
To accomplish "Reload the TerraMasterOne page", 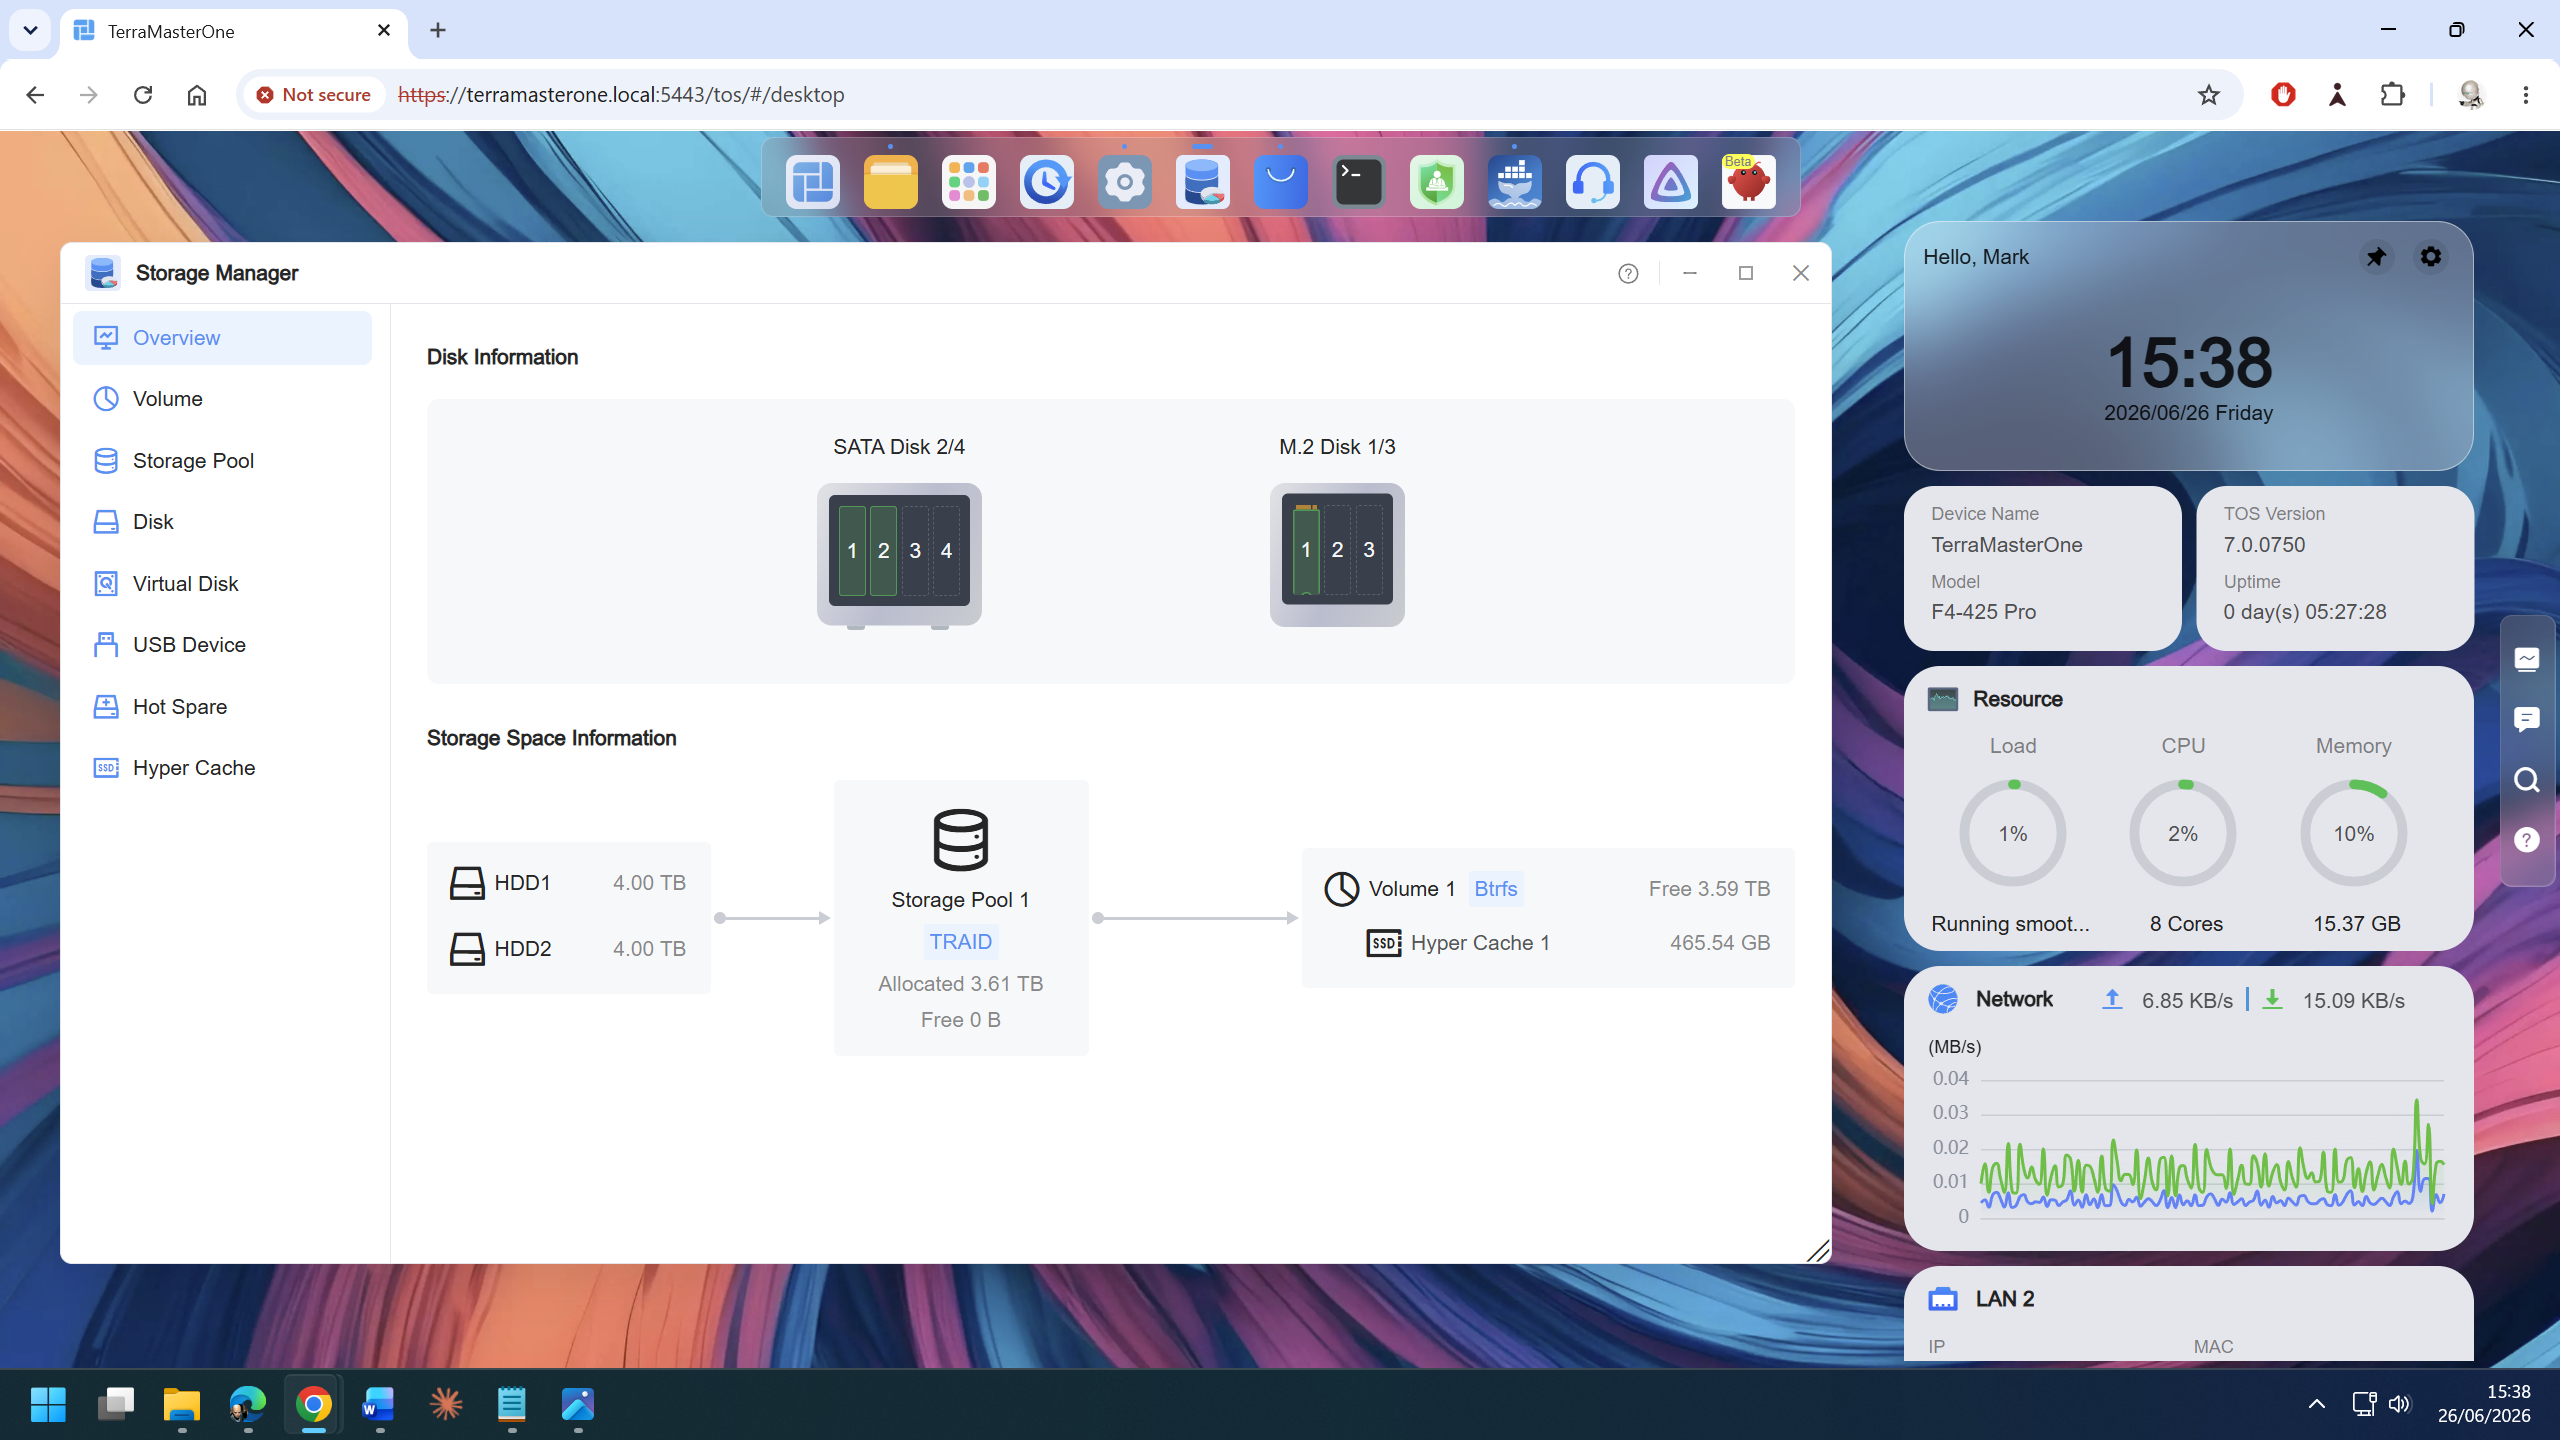I will (x=143, y=95).
